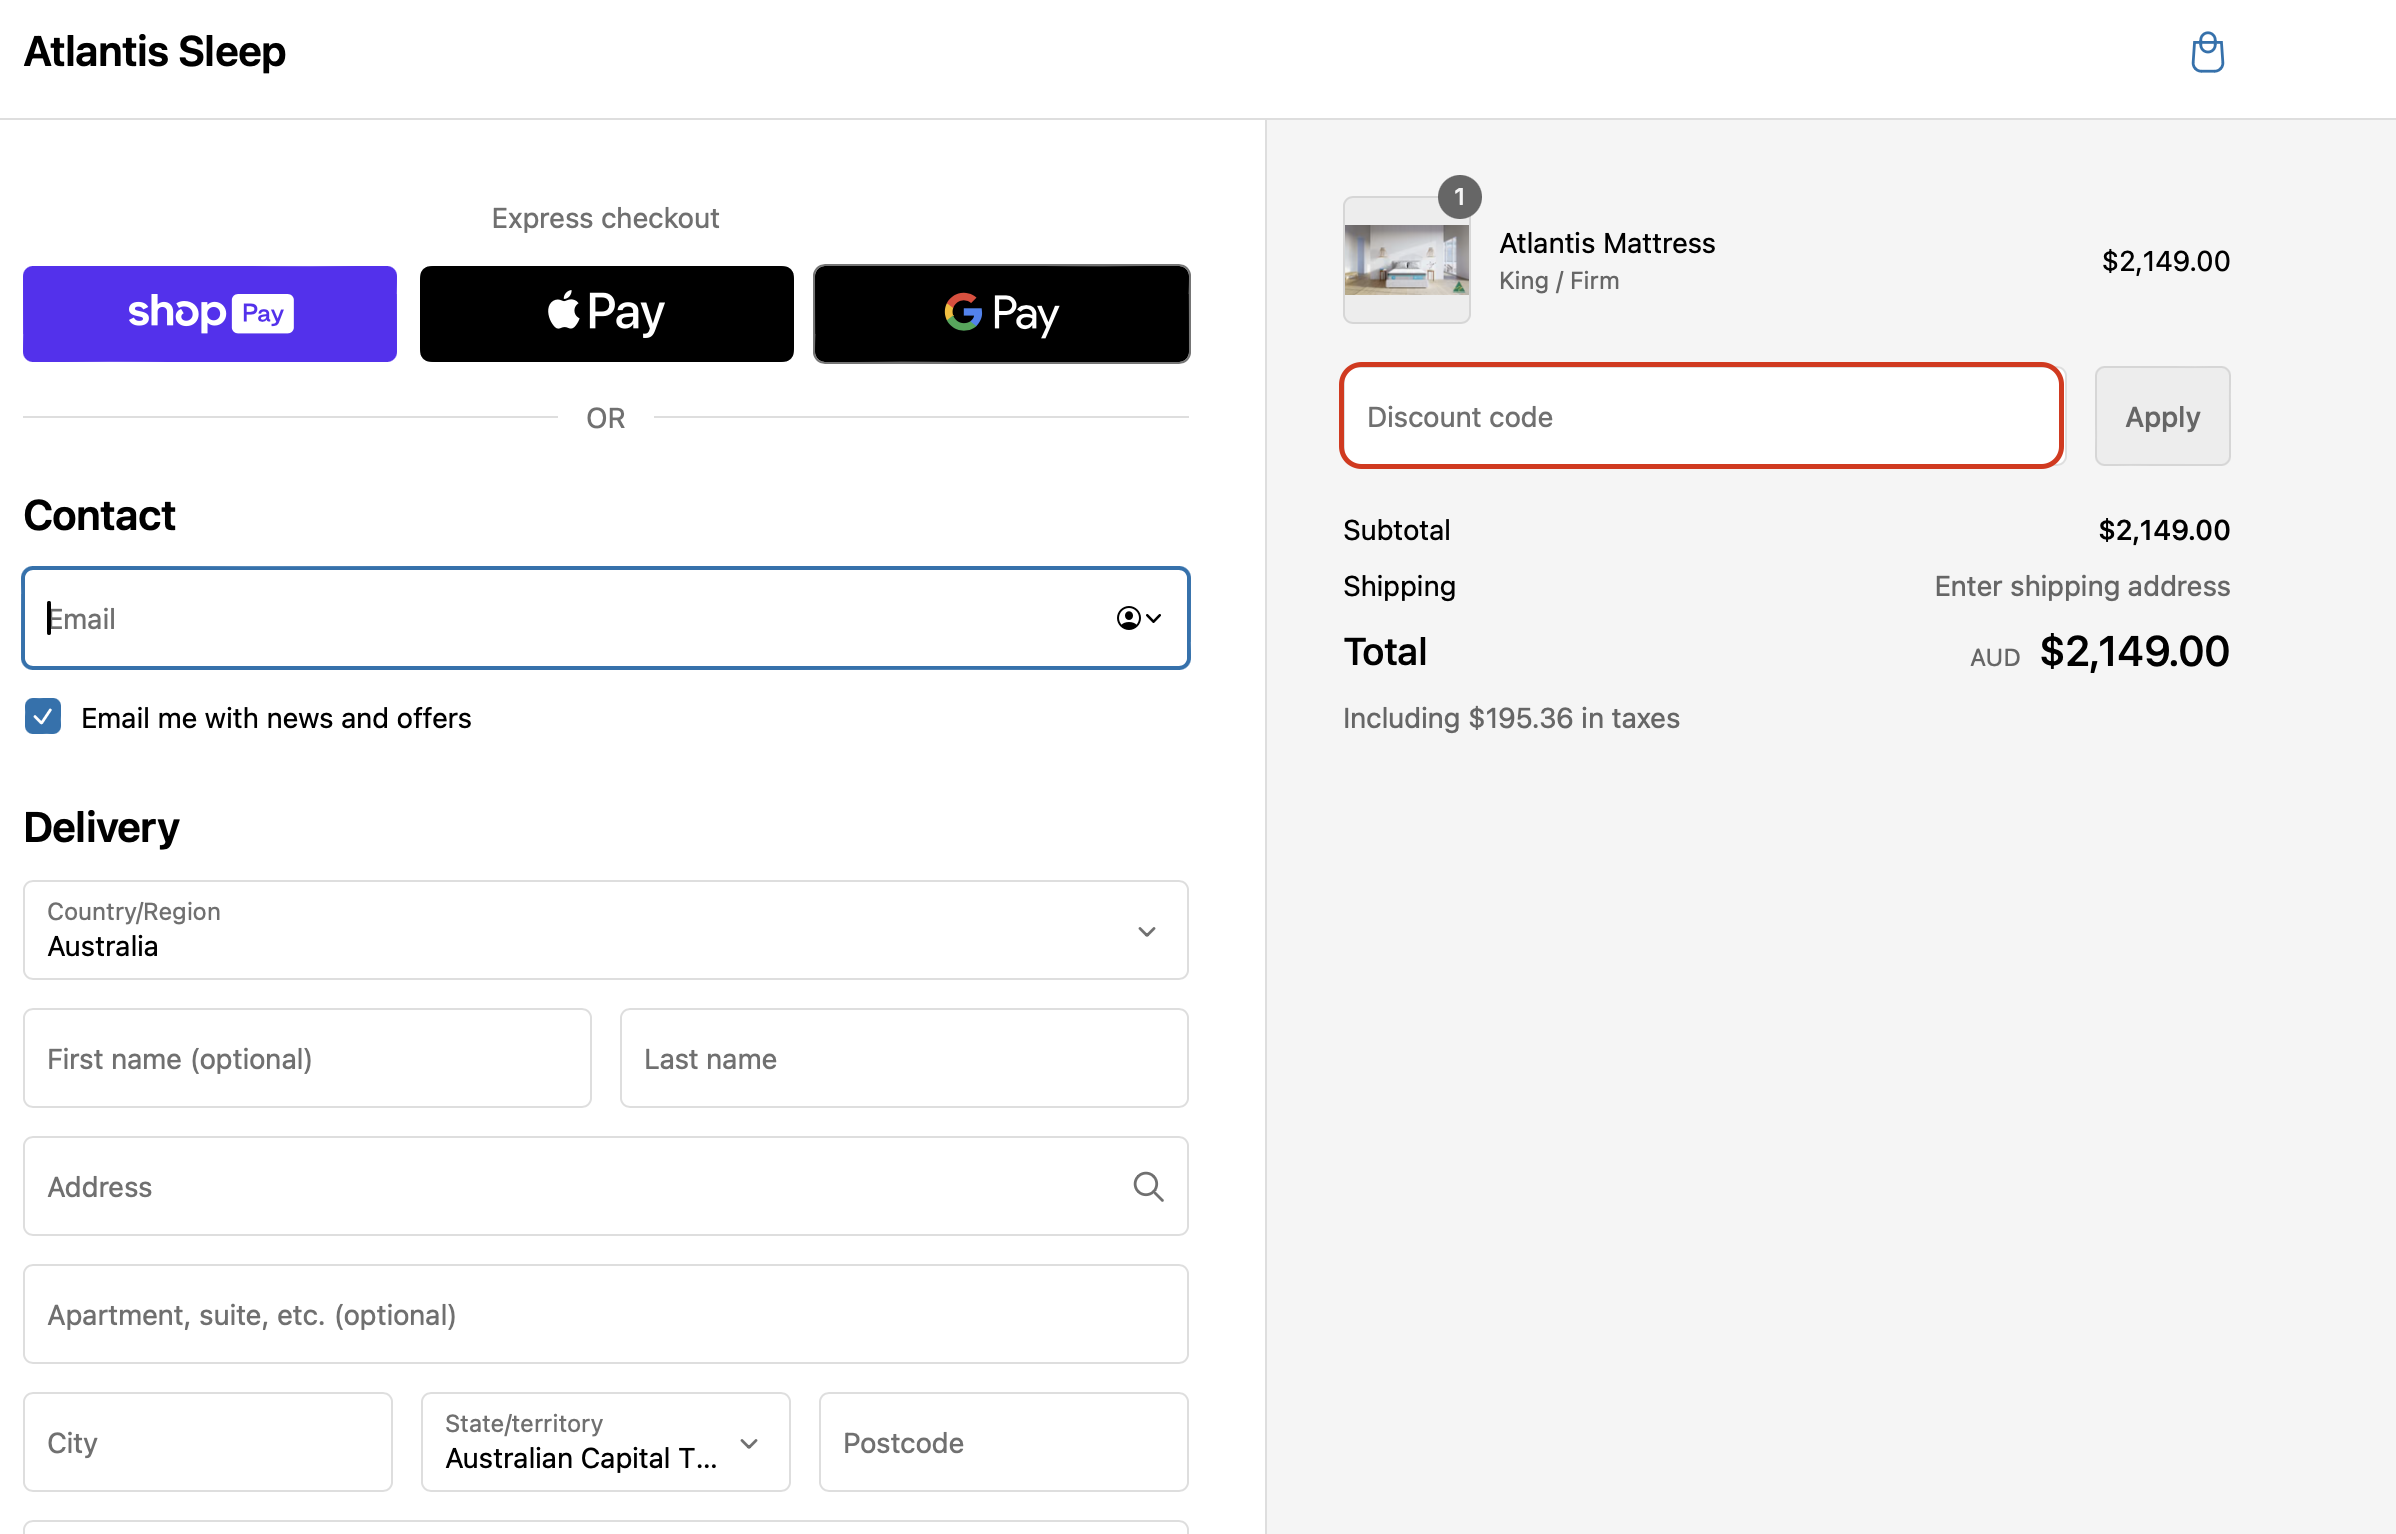Viewport: 2396px width, 1534px height.
Task: Expand the State/territory dropdown
Action: pyautogui.click(x=605, y=1442)
